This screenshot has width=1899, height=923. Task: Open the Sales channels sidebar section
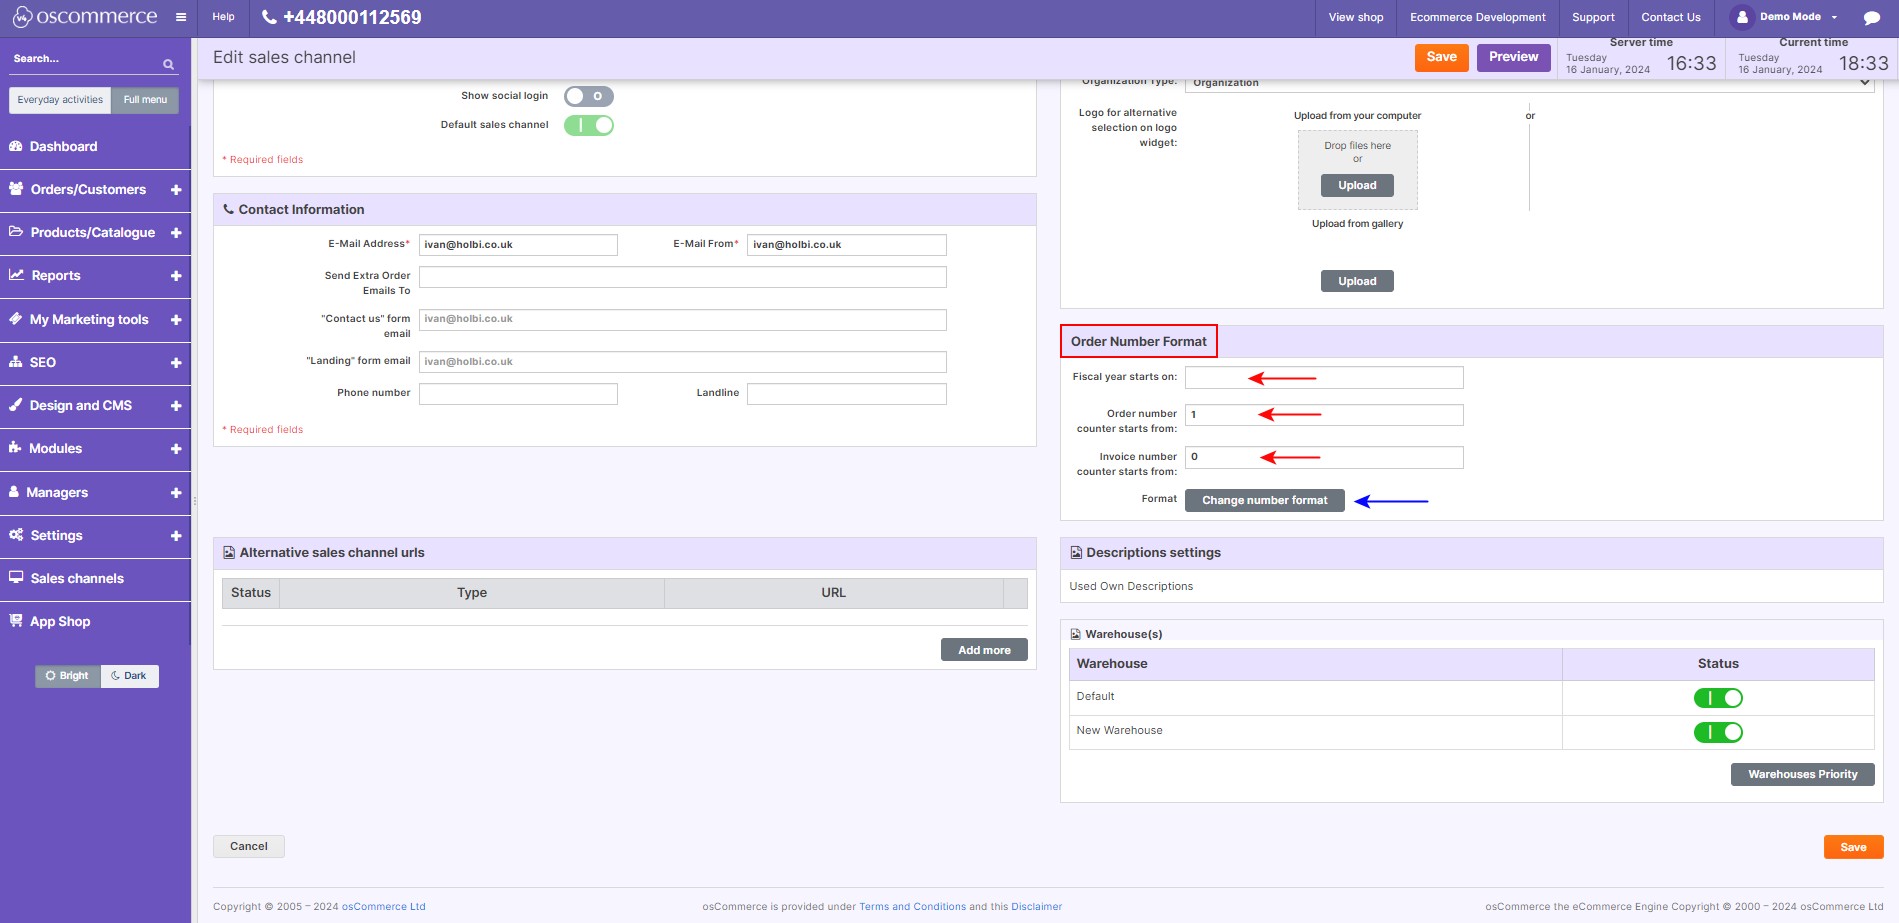pyautogui.click(x=76, y=578)
